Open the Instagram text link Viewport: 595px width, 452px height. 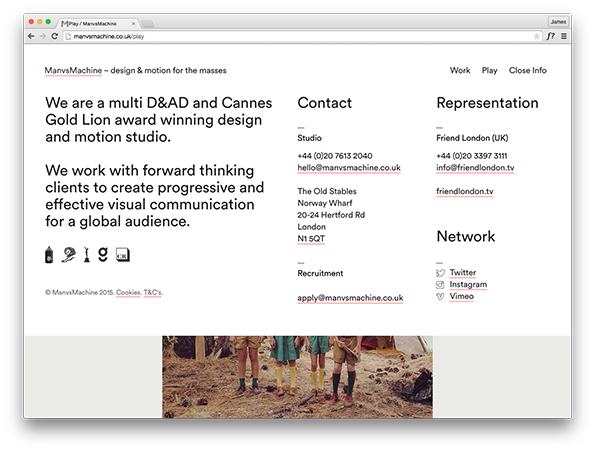(x=468, y=285)
